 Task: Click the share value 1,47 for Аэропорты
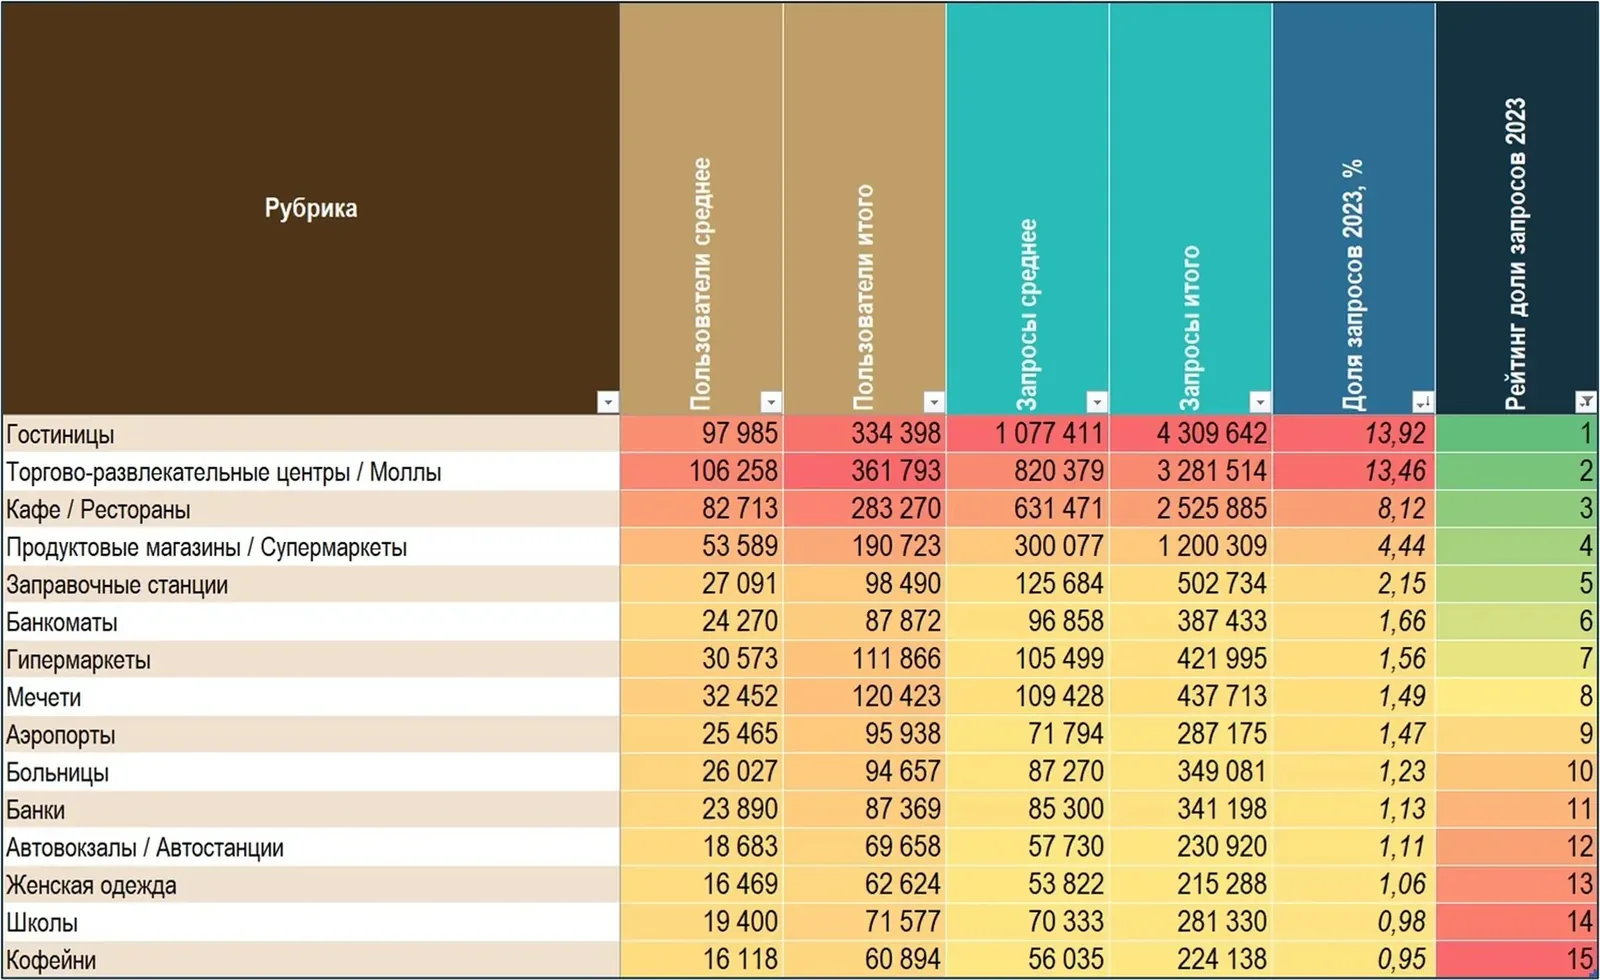[x=1353, y=734]
